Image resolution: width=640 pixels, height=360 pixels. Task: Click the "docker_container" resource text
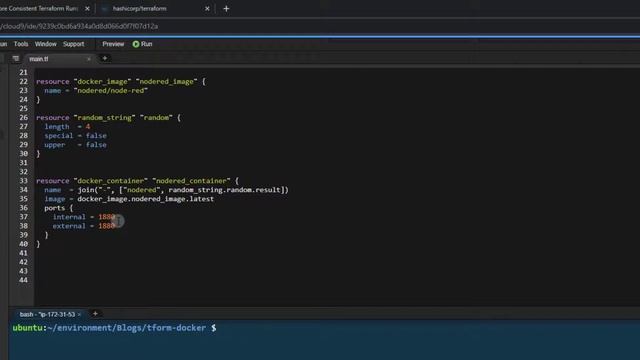(x=111, y=181)
